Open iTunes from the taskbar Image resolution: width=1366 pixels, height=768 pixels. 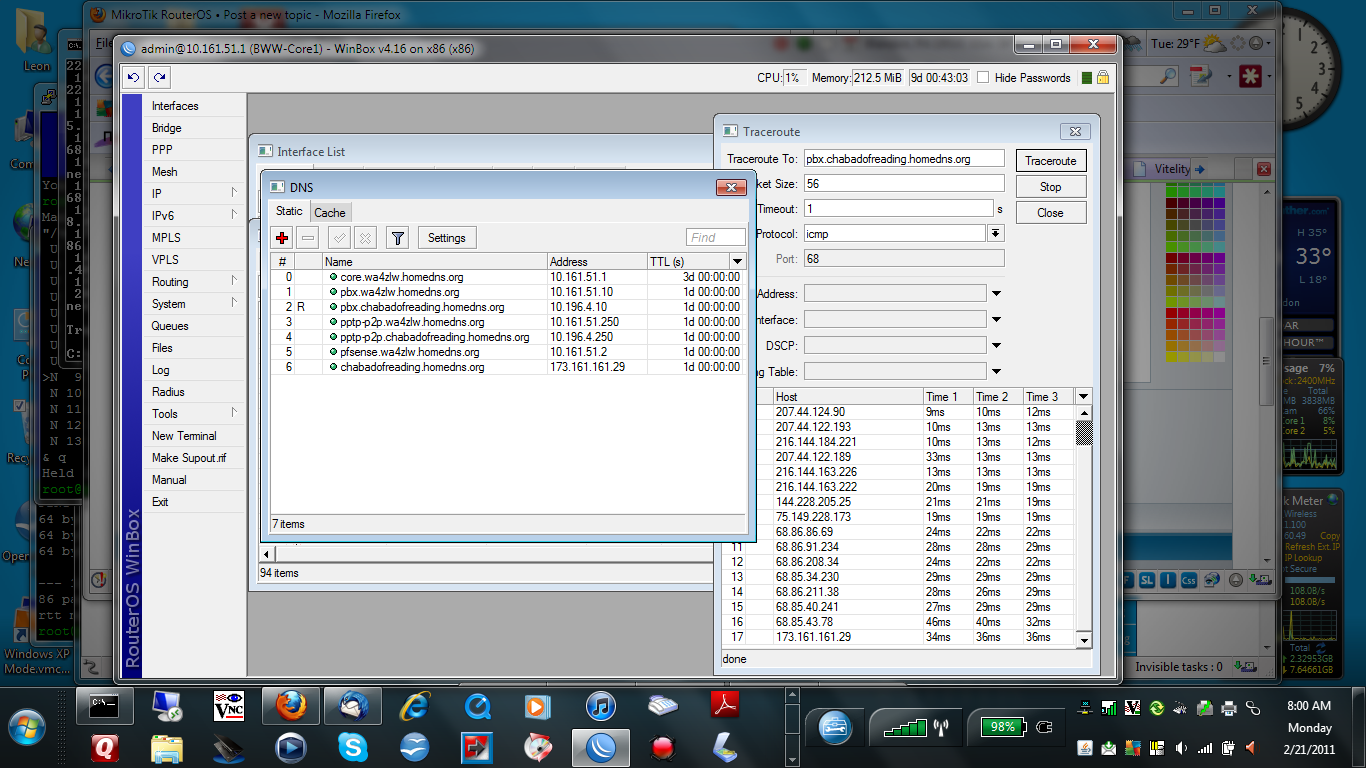pos(600,706)
